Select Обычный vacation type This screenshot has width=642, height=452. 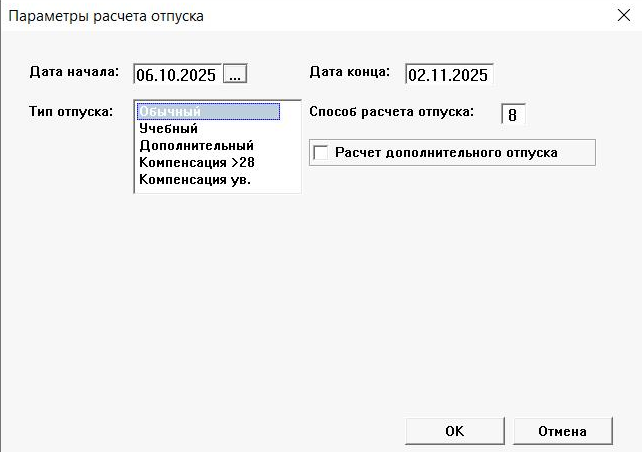tap(171, 111)
